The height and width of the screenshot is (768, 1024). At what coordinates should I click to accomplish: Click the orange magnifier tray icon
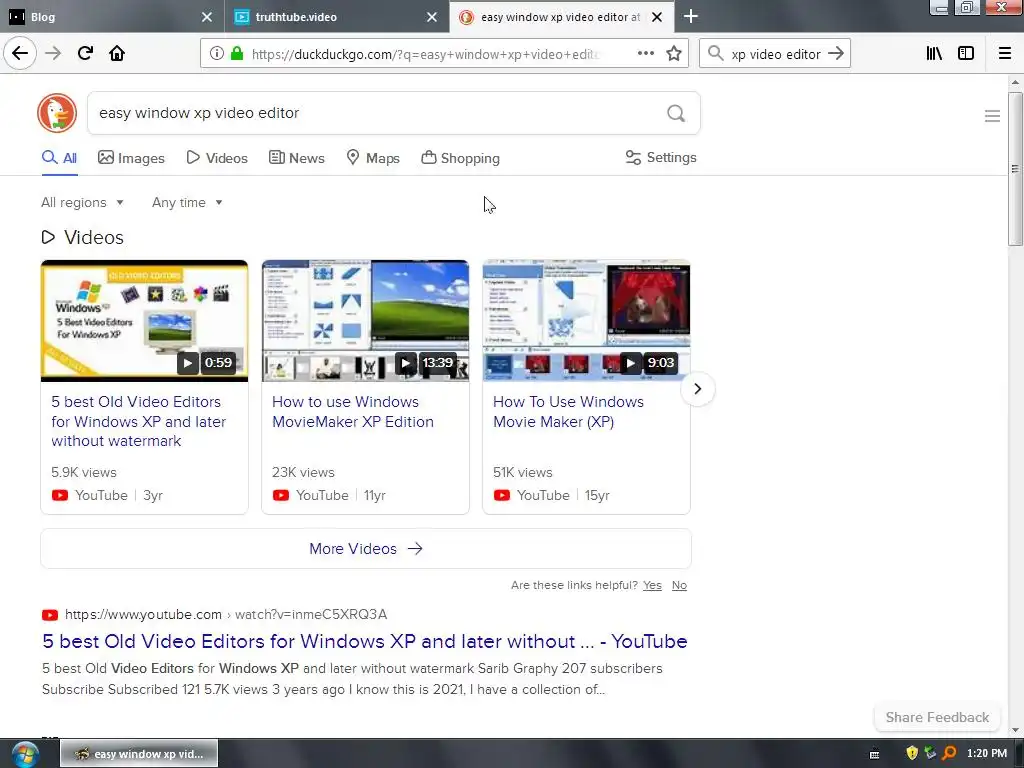tap(949, 753)
